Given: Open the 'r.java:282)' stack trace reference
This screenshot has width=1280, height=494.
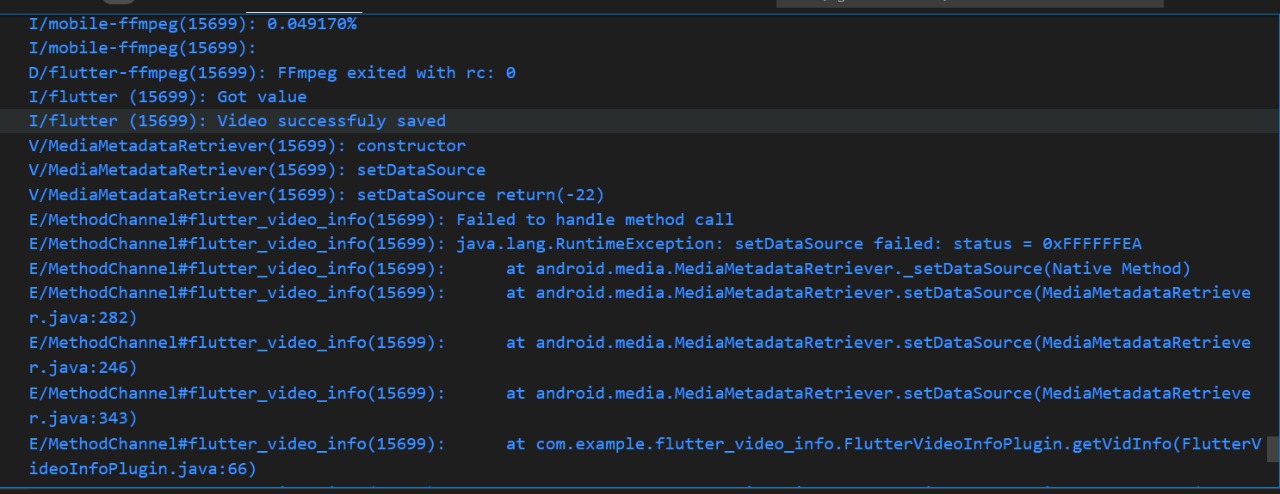Looking at the screenshot, I should point(83,318).
